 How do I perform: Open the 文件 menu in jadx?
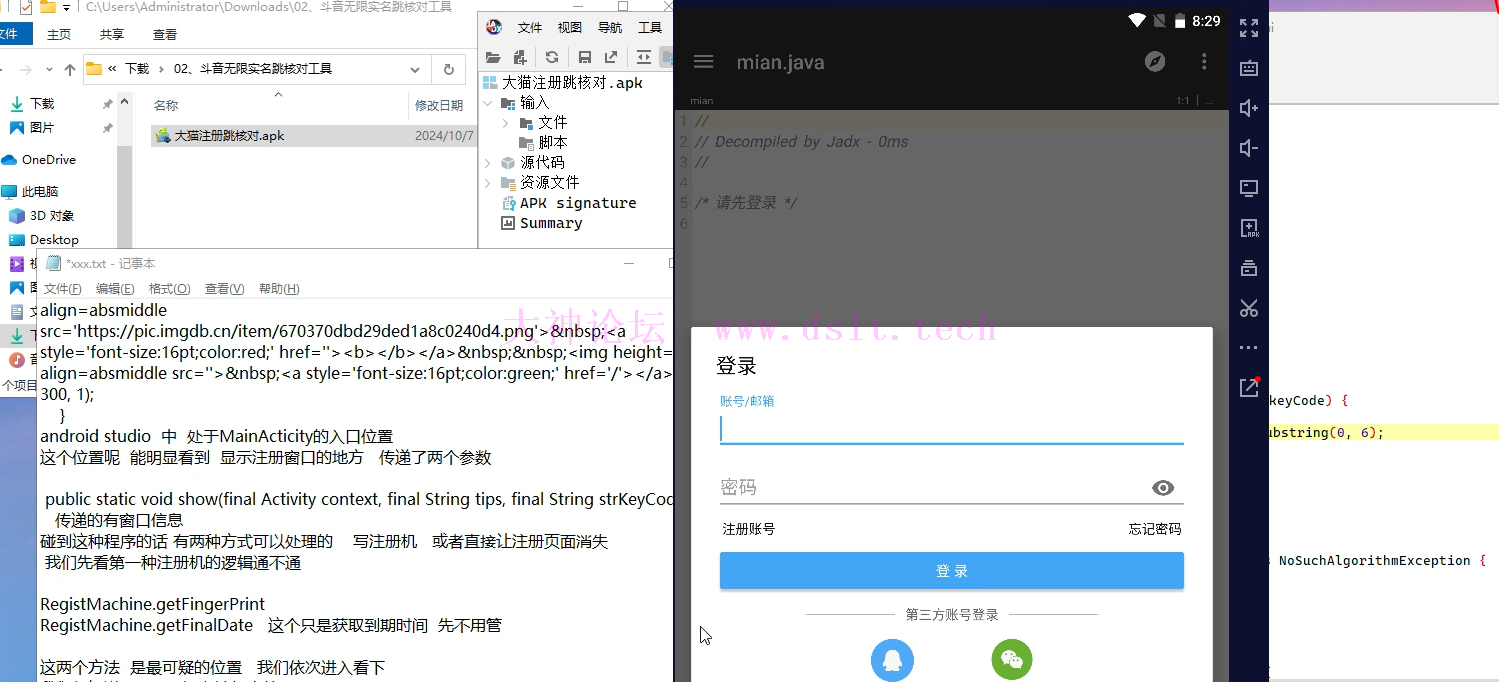click(530, 28)
